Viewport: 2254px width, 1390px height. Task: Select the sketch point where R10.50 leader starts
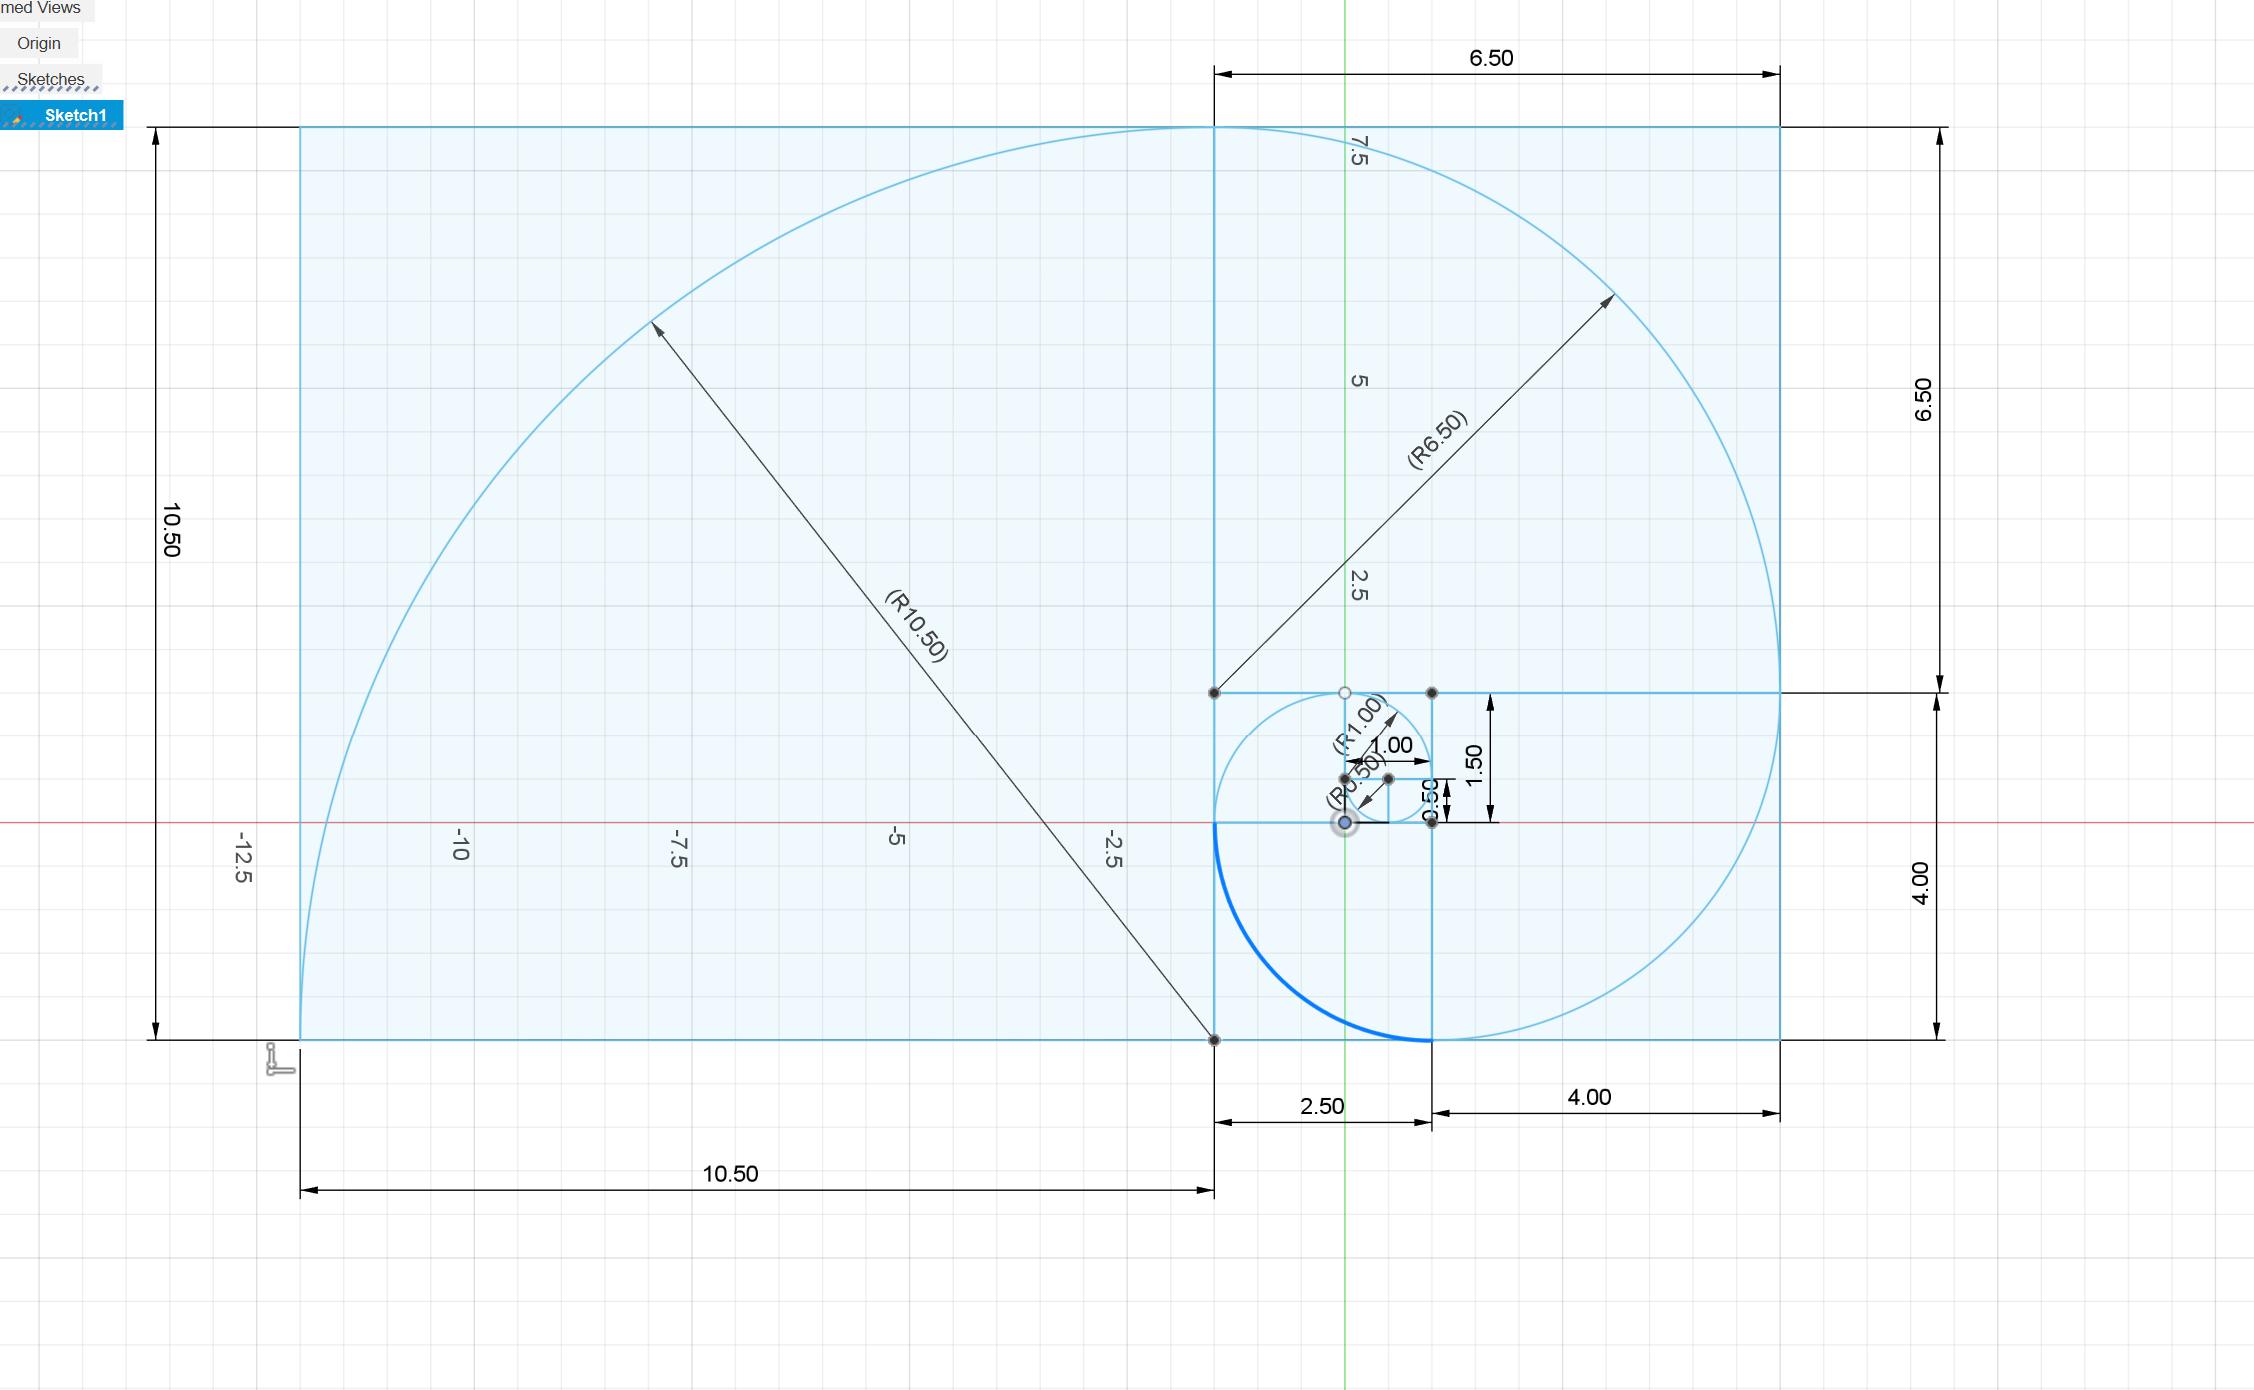(1214, 1040)
